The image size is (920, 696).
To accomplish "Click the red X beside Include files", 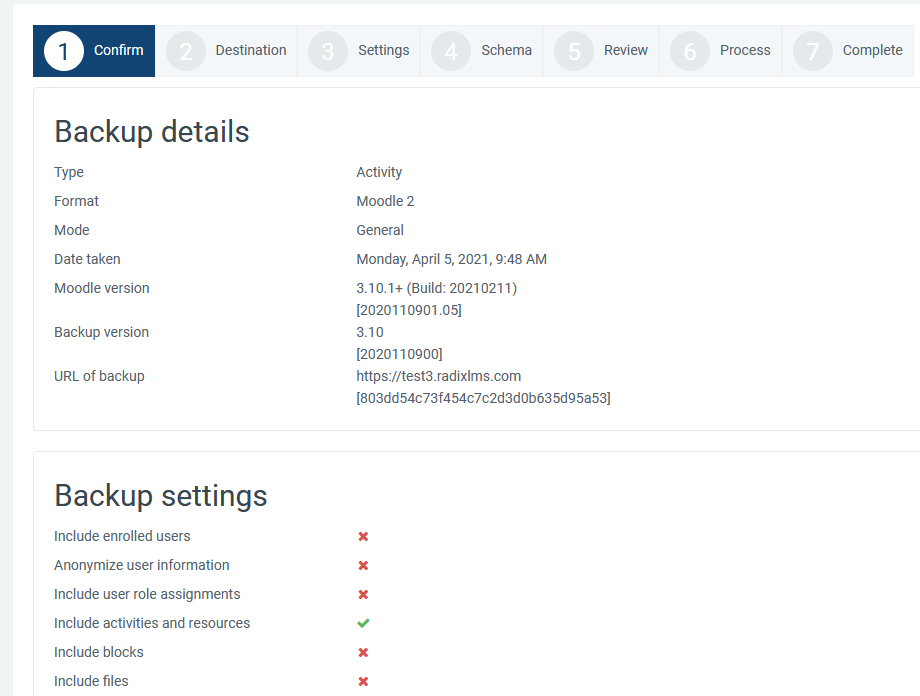I will [x=363, y=682].
